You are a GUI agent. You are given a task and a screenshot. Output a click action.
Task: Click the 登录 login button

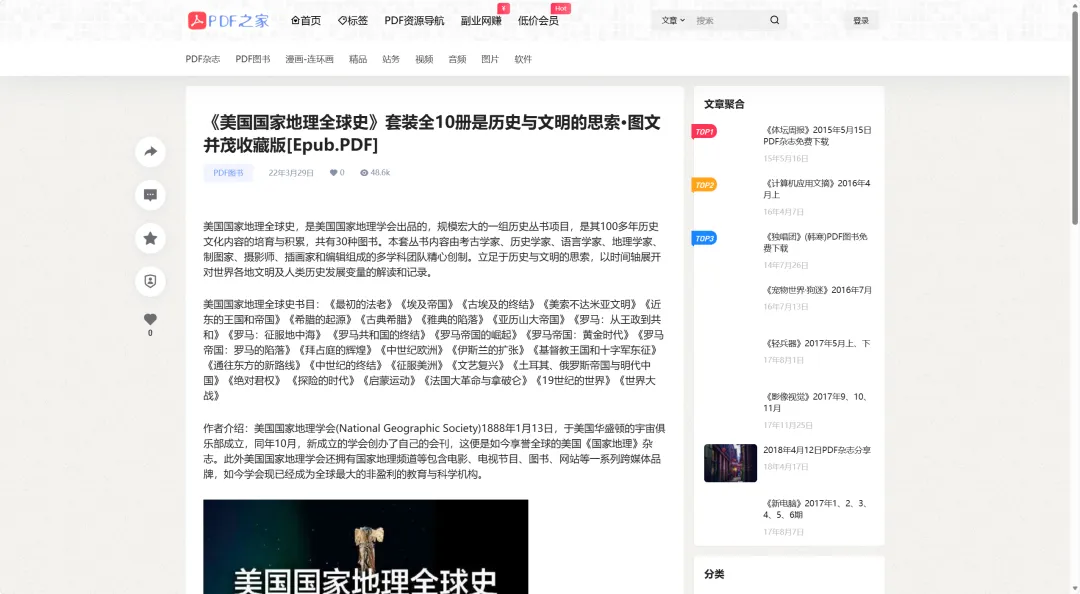click(861, 21)
